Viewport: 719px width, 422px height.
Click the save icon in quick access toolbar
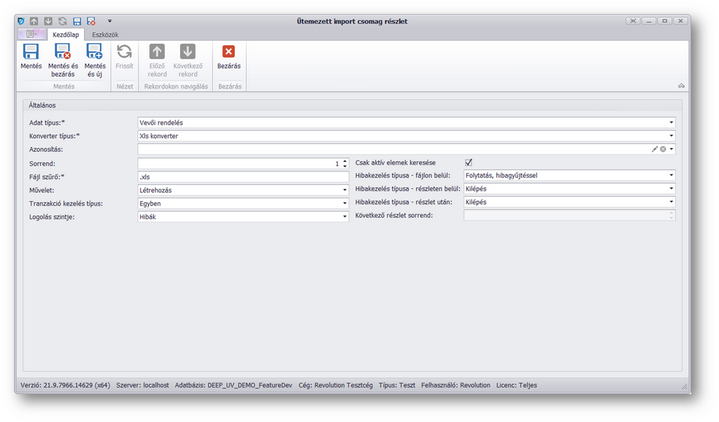pos(77,21)
